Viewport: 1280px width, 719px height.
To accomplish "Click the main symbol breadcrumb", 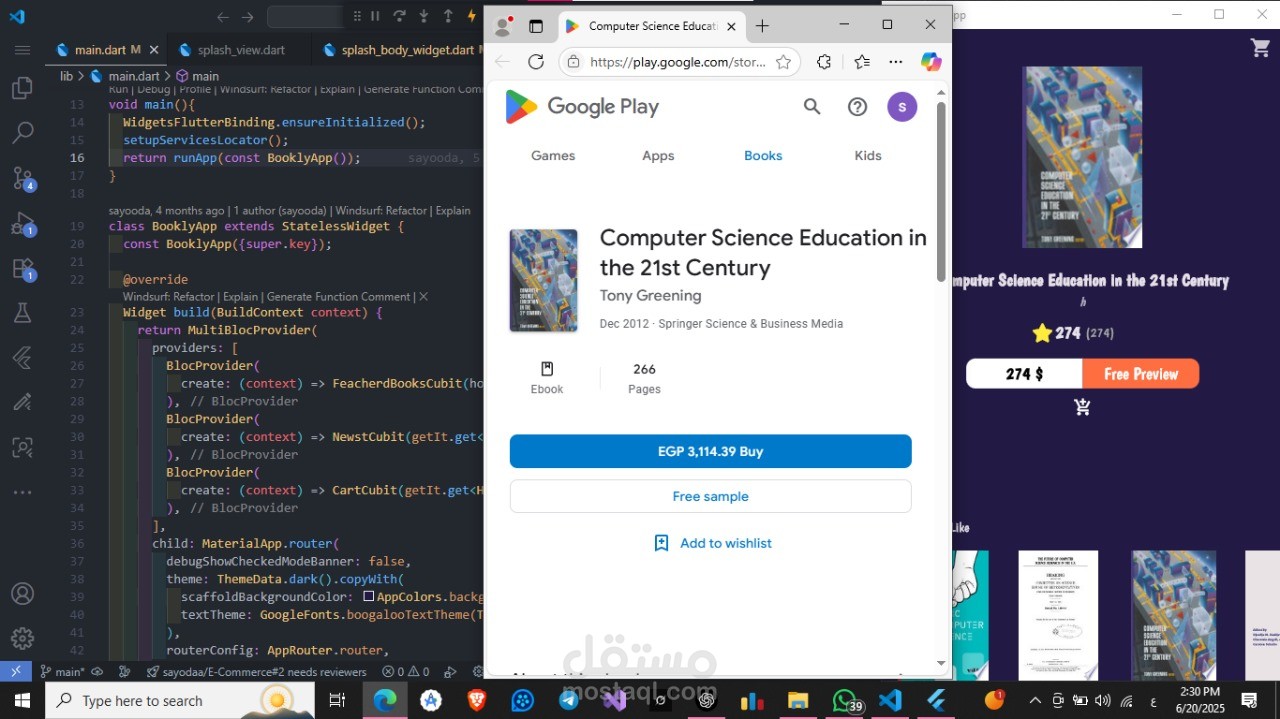I will [198, 76].
